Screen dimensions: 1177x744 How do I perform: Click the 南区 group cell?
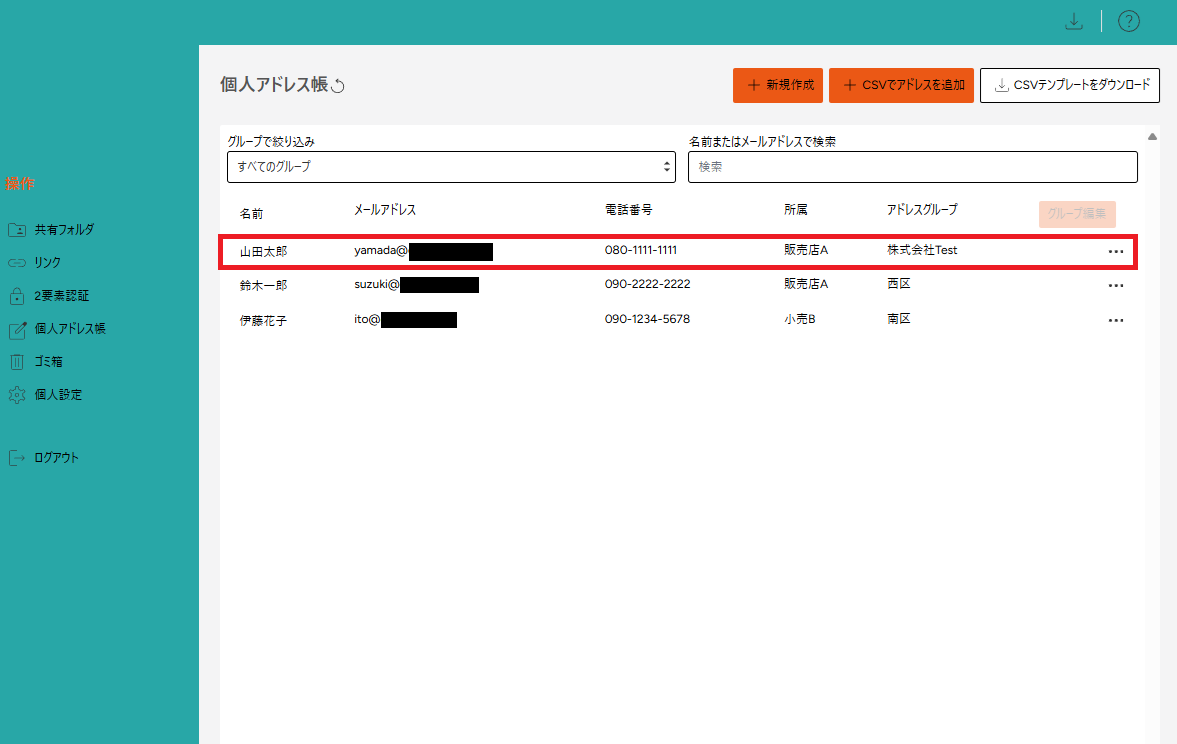tap(899, 319)
